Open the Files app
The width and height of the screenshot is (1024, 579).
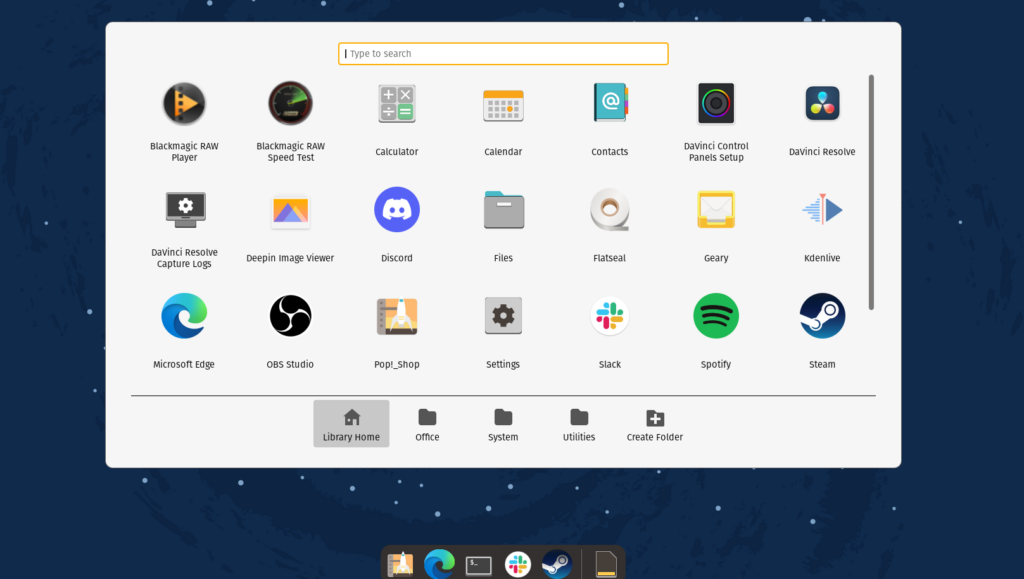[x=504, y=210]
